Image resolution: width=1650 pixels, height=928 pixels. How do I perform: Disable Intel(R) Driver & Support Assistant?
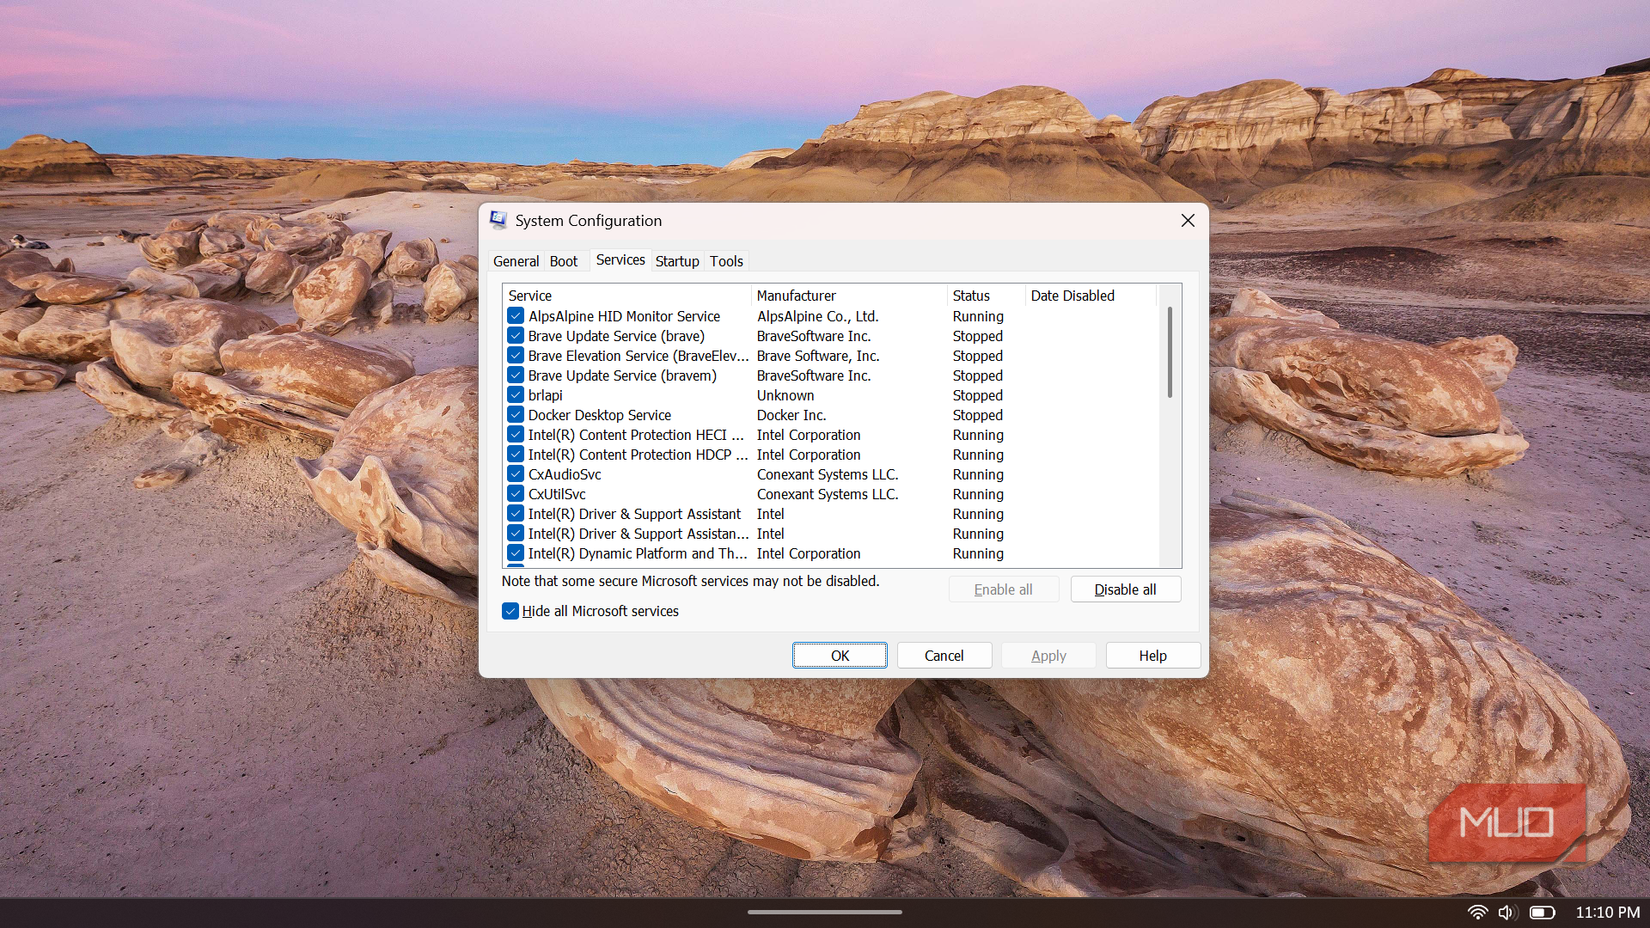(x=515, y=513)
